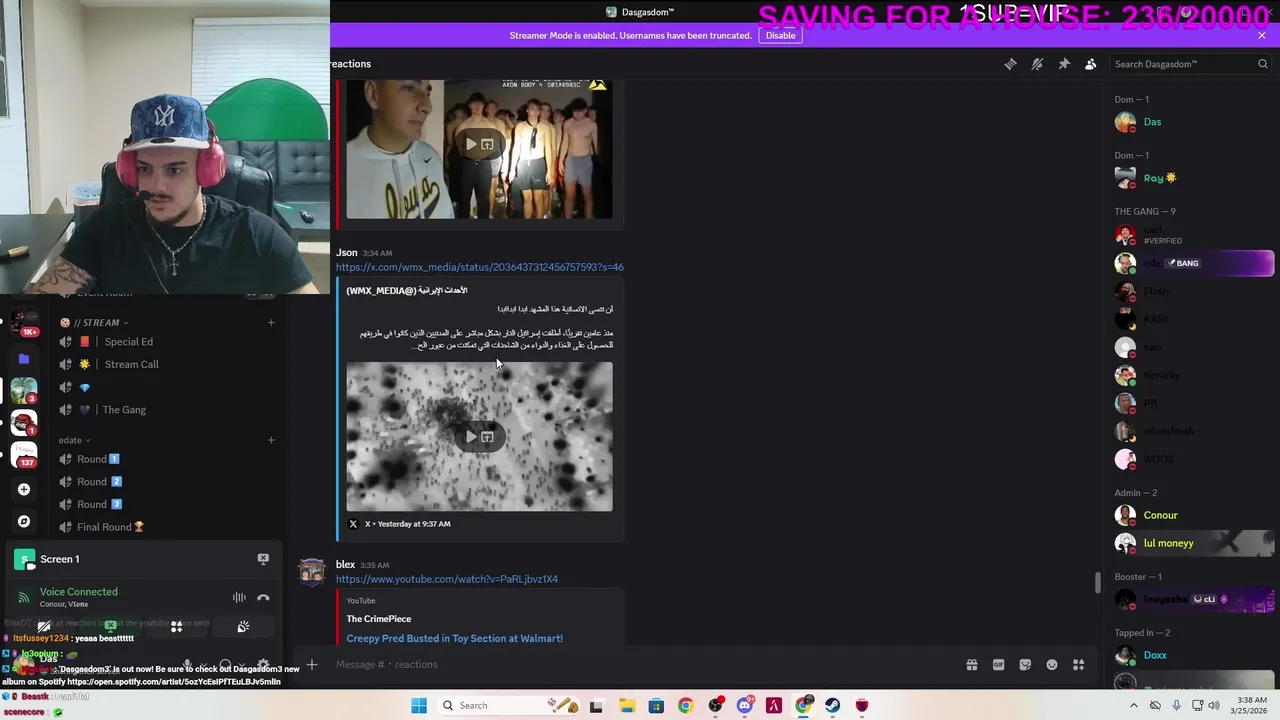The height and width of the screenshot is (720, 1280).
Task: Open Discord from the taskbar
Action: [744, 705]
